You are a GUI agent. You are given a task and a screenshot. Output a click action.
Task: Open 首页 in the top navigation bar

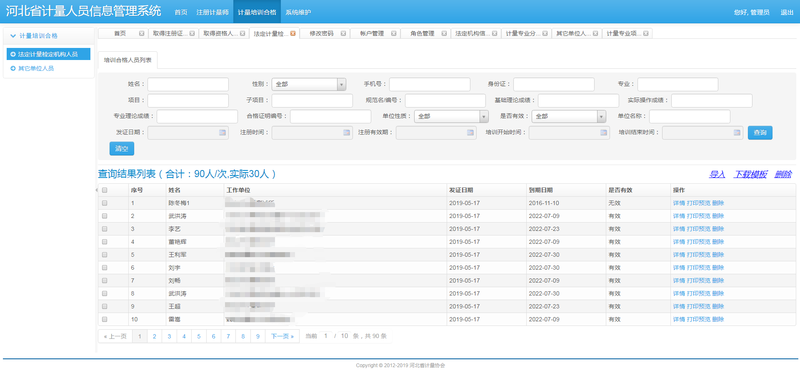181,12
